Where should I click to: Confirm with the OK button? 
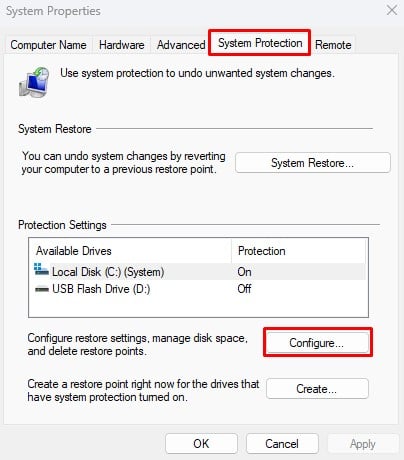[201, 444]
